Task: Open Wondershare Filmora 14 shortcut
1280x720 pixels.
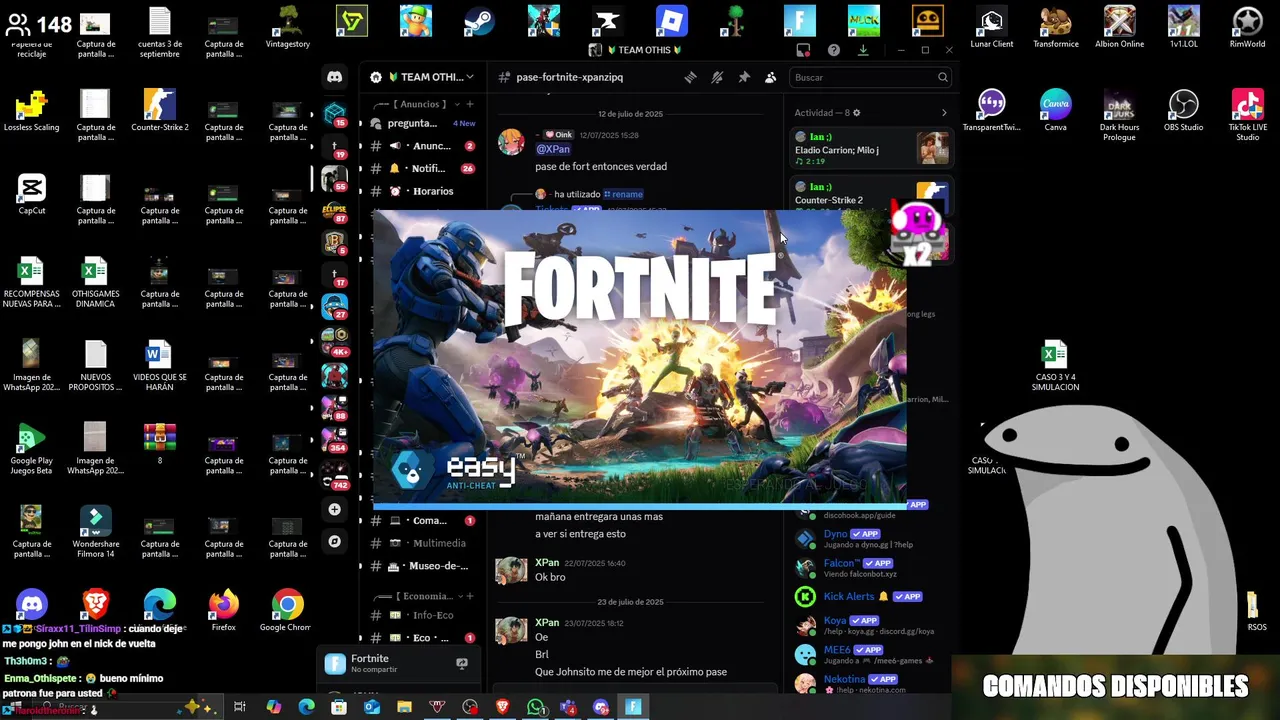Action: point(96,531)
